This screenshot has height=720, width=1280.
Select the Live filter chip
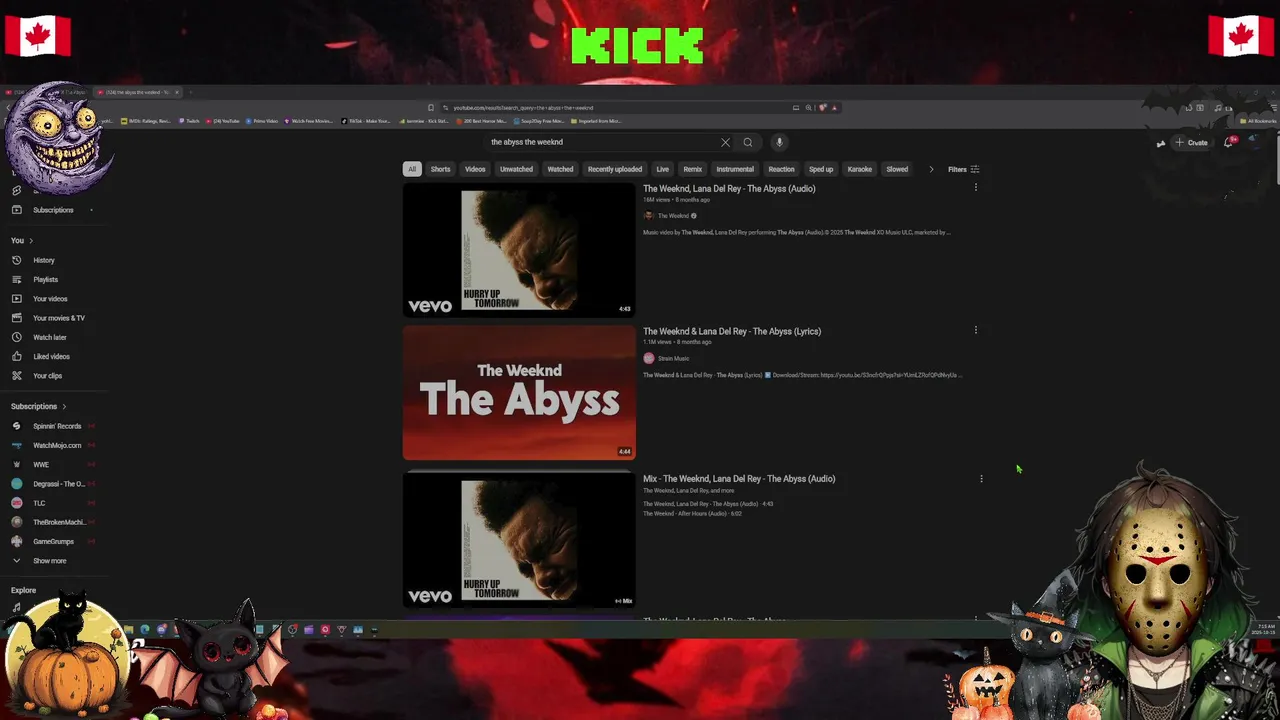(662, 169)
